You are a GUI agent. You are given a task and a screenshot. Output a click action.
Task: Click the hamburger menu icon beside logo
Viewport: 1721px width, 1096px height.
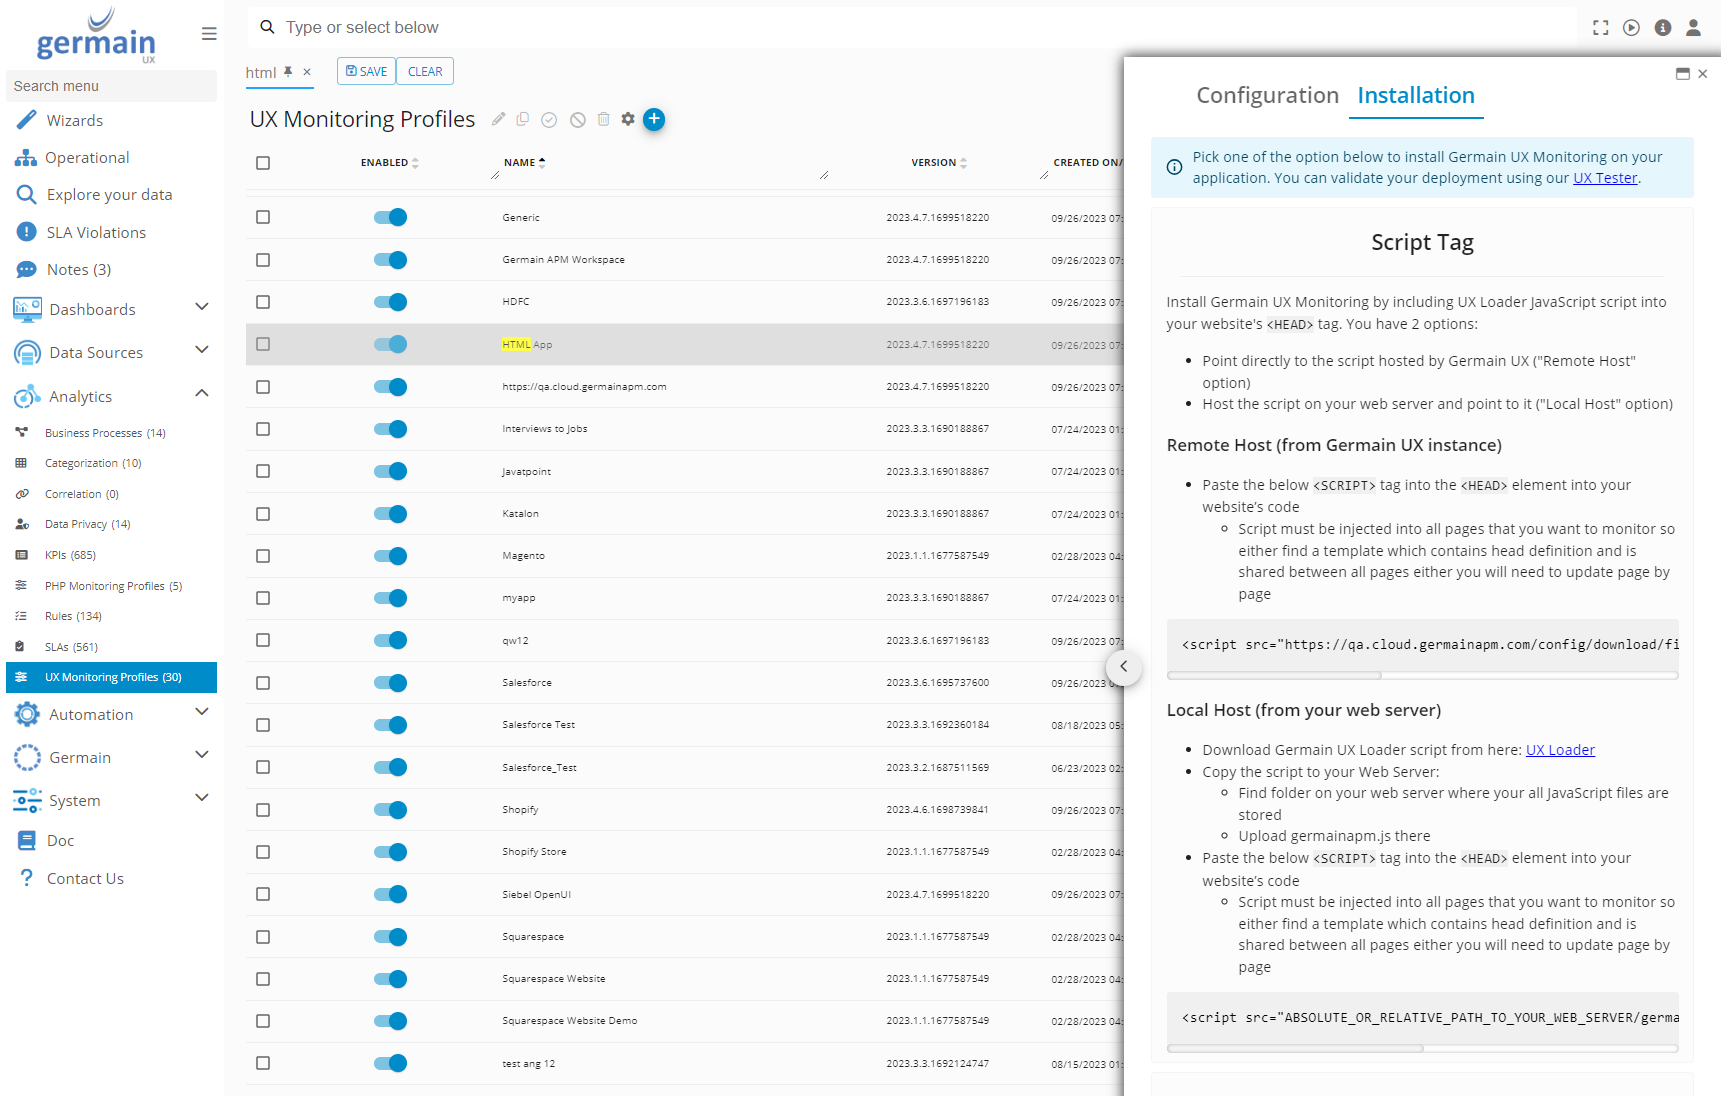pos(209,34)
